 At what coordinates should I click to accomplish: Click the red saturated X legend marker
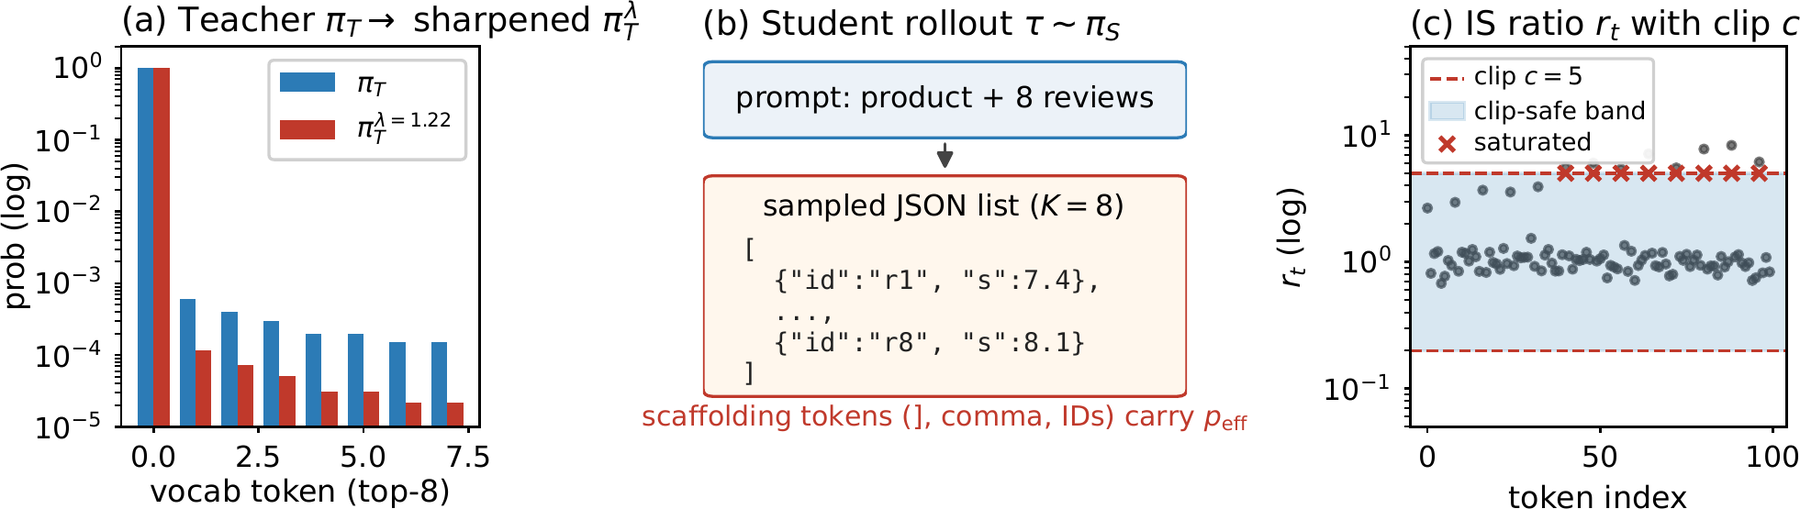[1446, 143]
